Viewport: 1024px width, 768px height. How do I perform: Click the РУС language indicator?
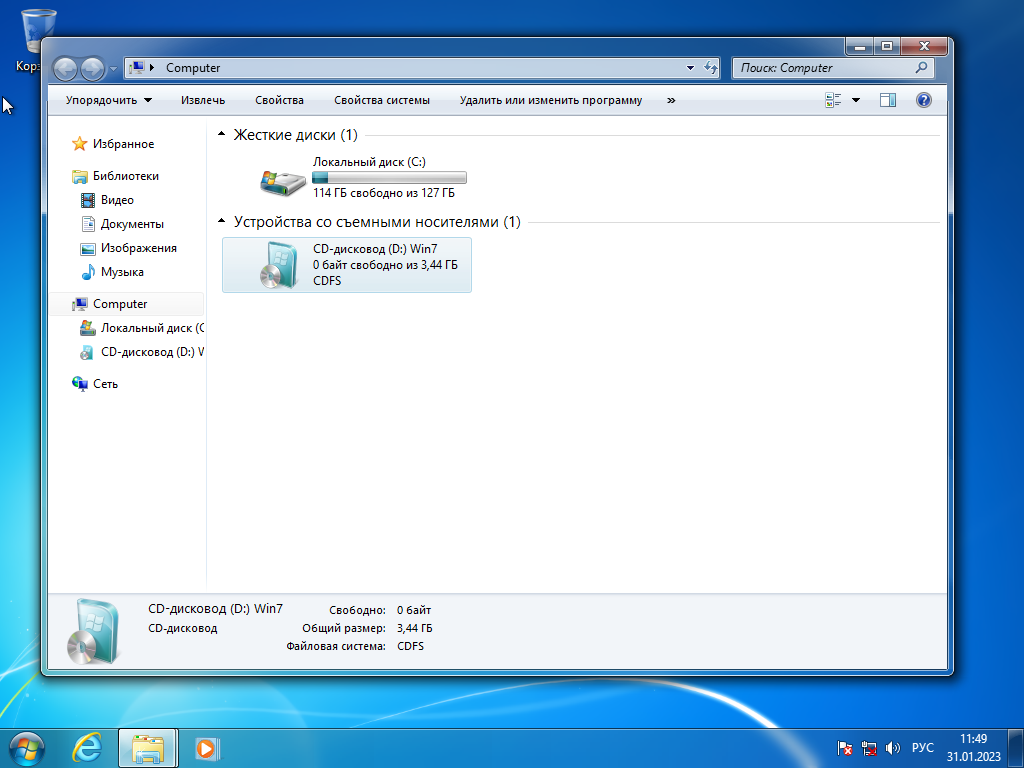[922, 748]
